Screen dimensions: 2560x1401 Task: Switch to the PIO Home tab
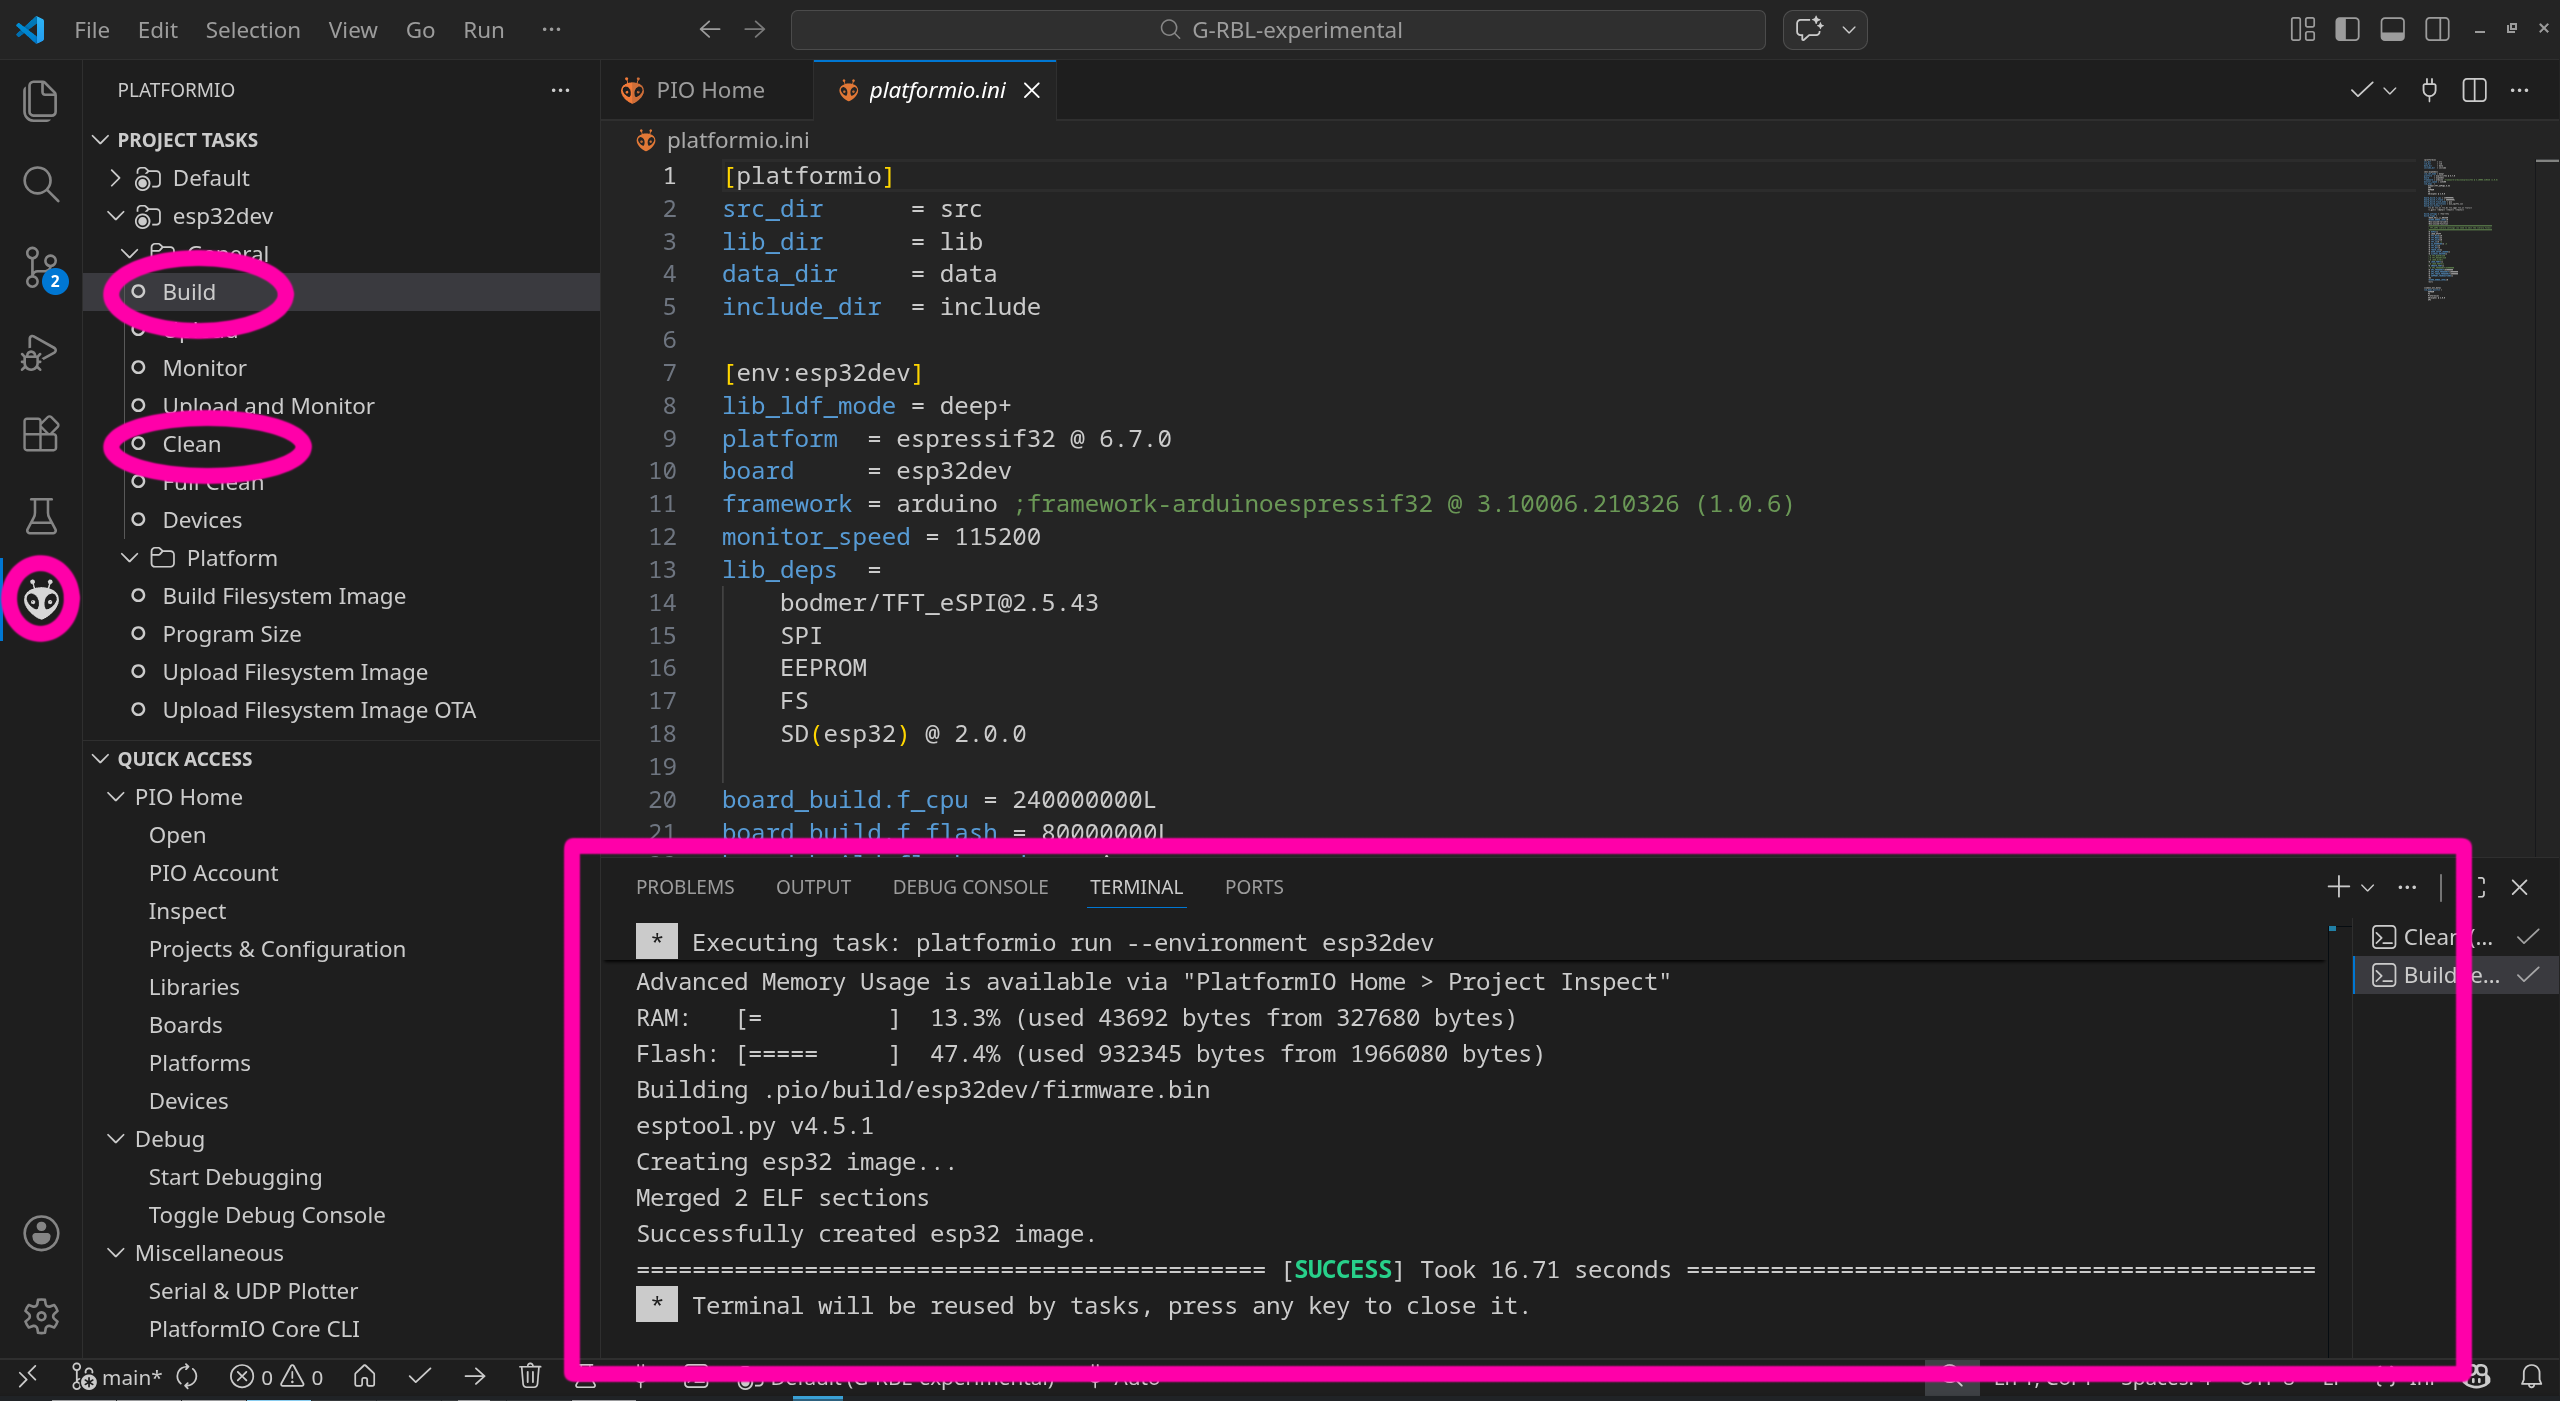click(709, 90)
